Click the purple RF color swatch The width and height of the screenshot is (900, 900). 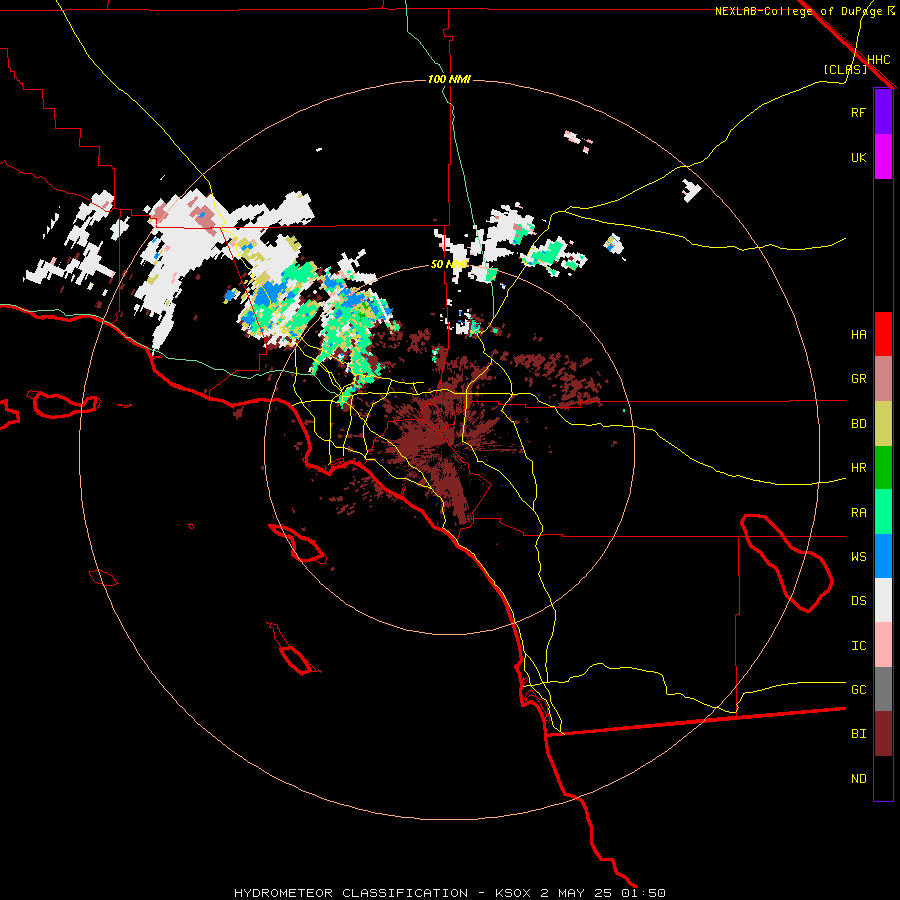[x=883, y=112]
